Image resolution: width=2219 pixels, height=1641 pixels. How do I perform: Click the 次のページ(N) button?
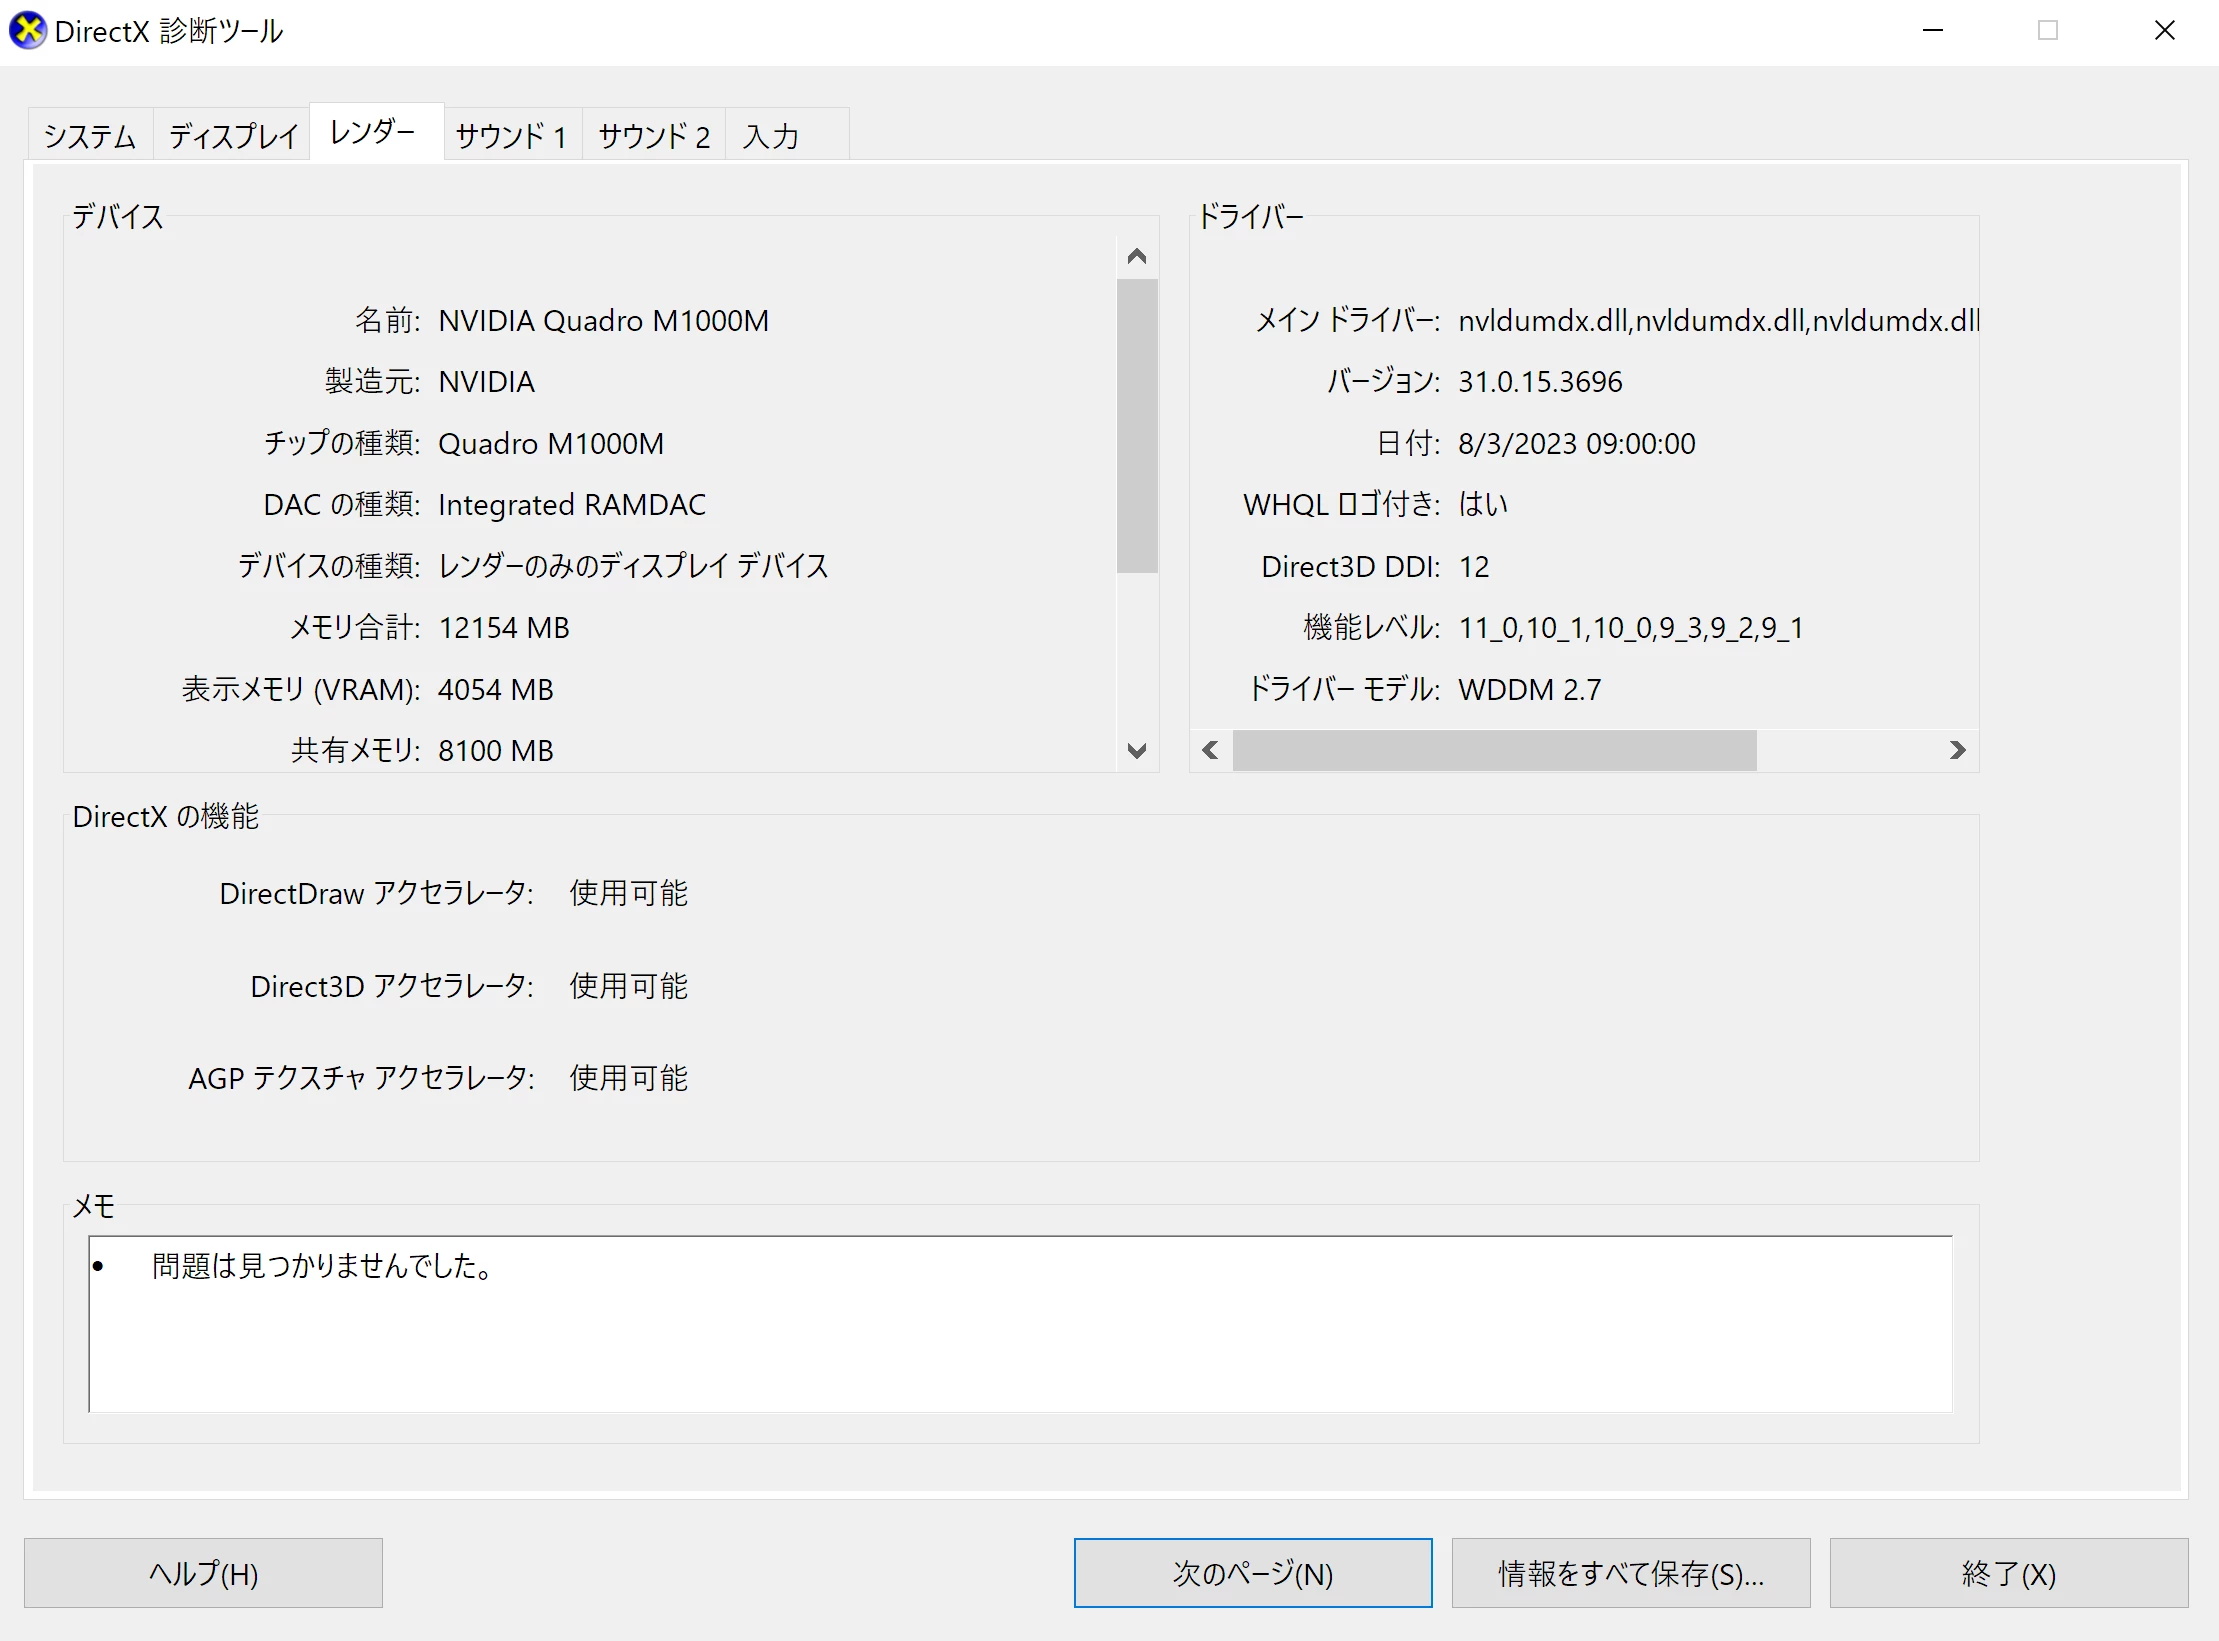pyautogui.click(x=1252, y=1573)
